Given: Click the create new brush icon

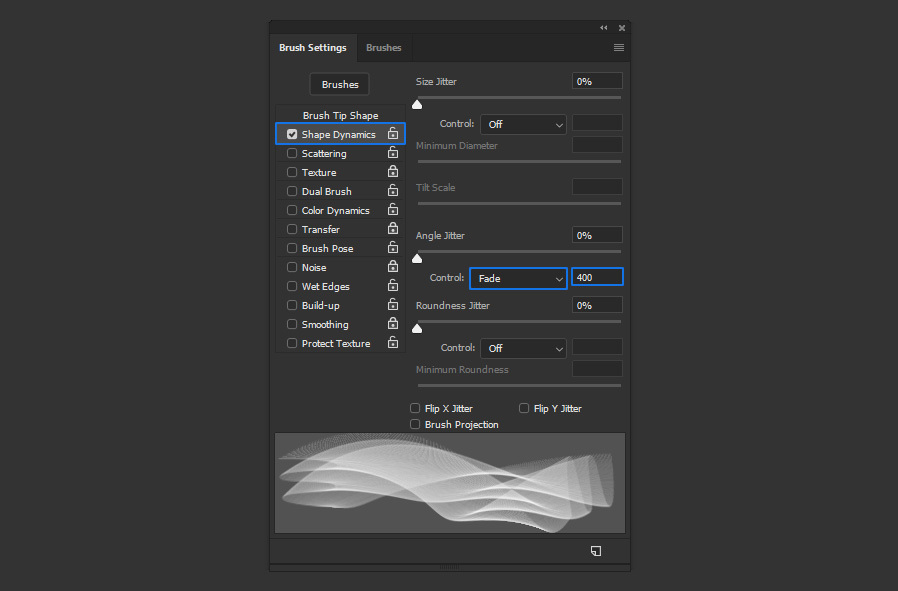Looking at the screenshot, I should click(596, 550).
